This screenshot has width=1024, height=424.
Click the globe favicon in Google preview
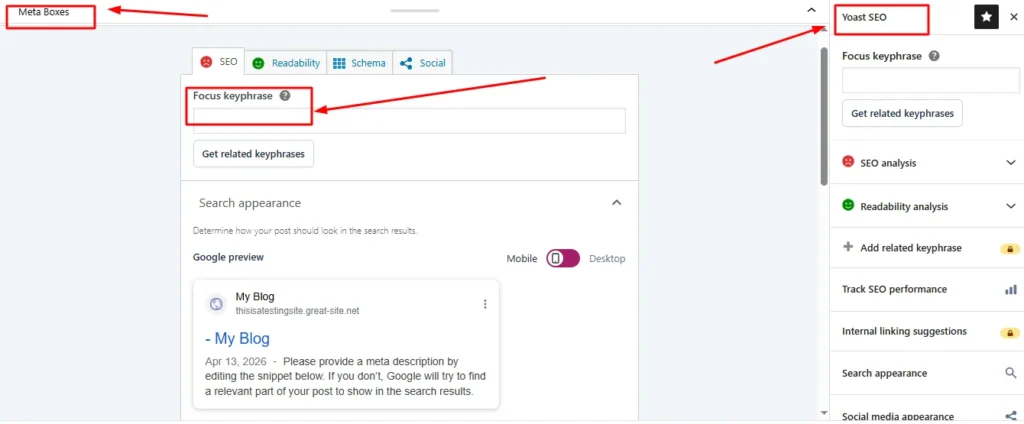(216, 304)
